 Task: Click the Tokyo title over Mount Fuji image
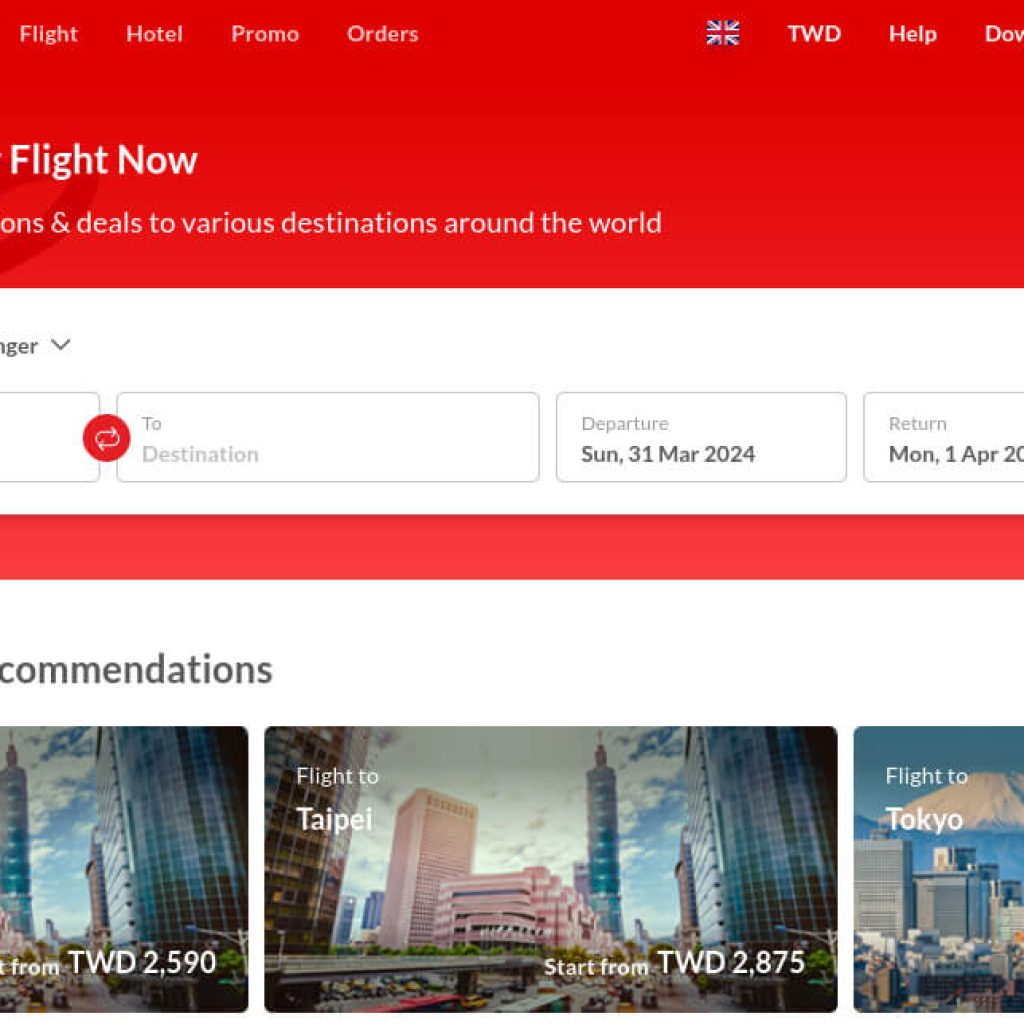pos(924,819)
